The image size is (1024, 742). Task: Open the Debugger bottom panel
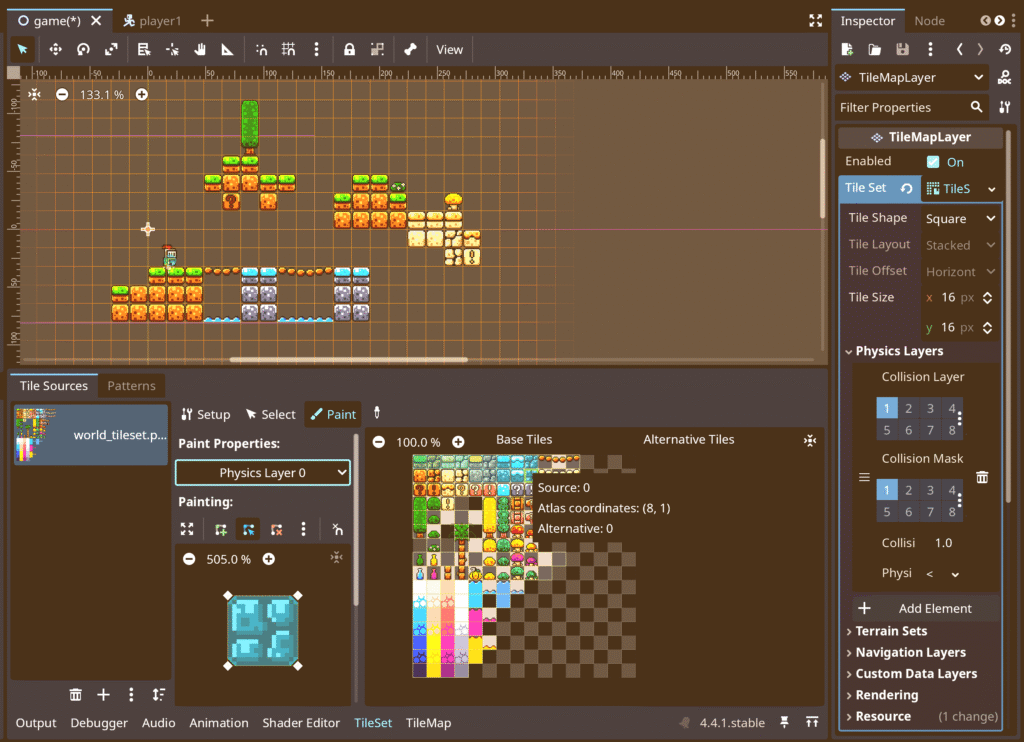click(x=99, y=723)
